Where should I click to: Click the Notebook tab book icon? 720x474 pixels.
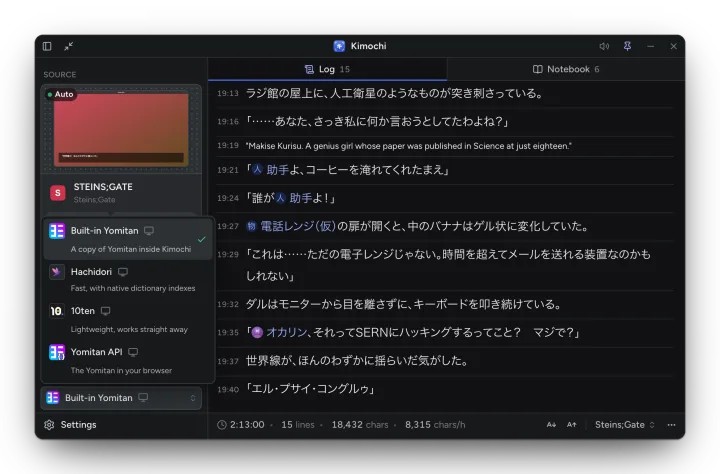(538, 69)
